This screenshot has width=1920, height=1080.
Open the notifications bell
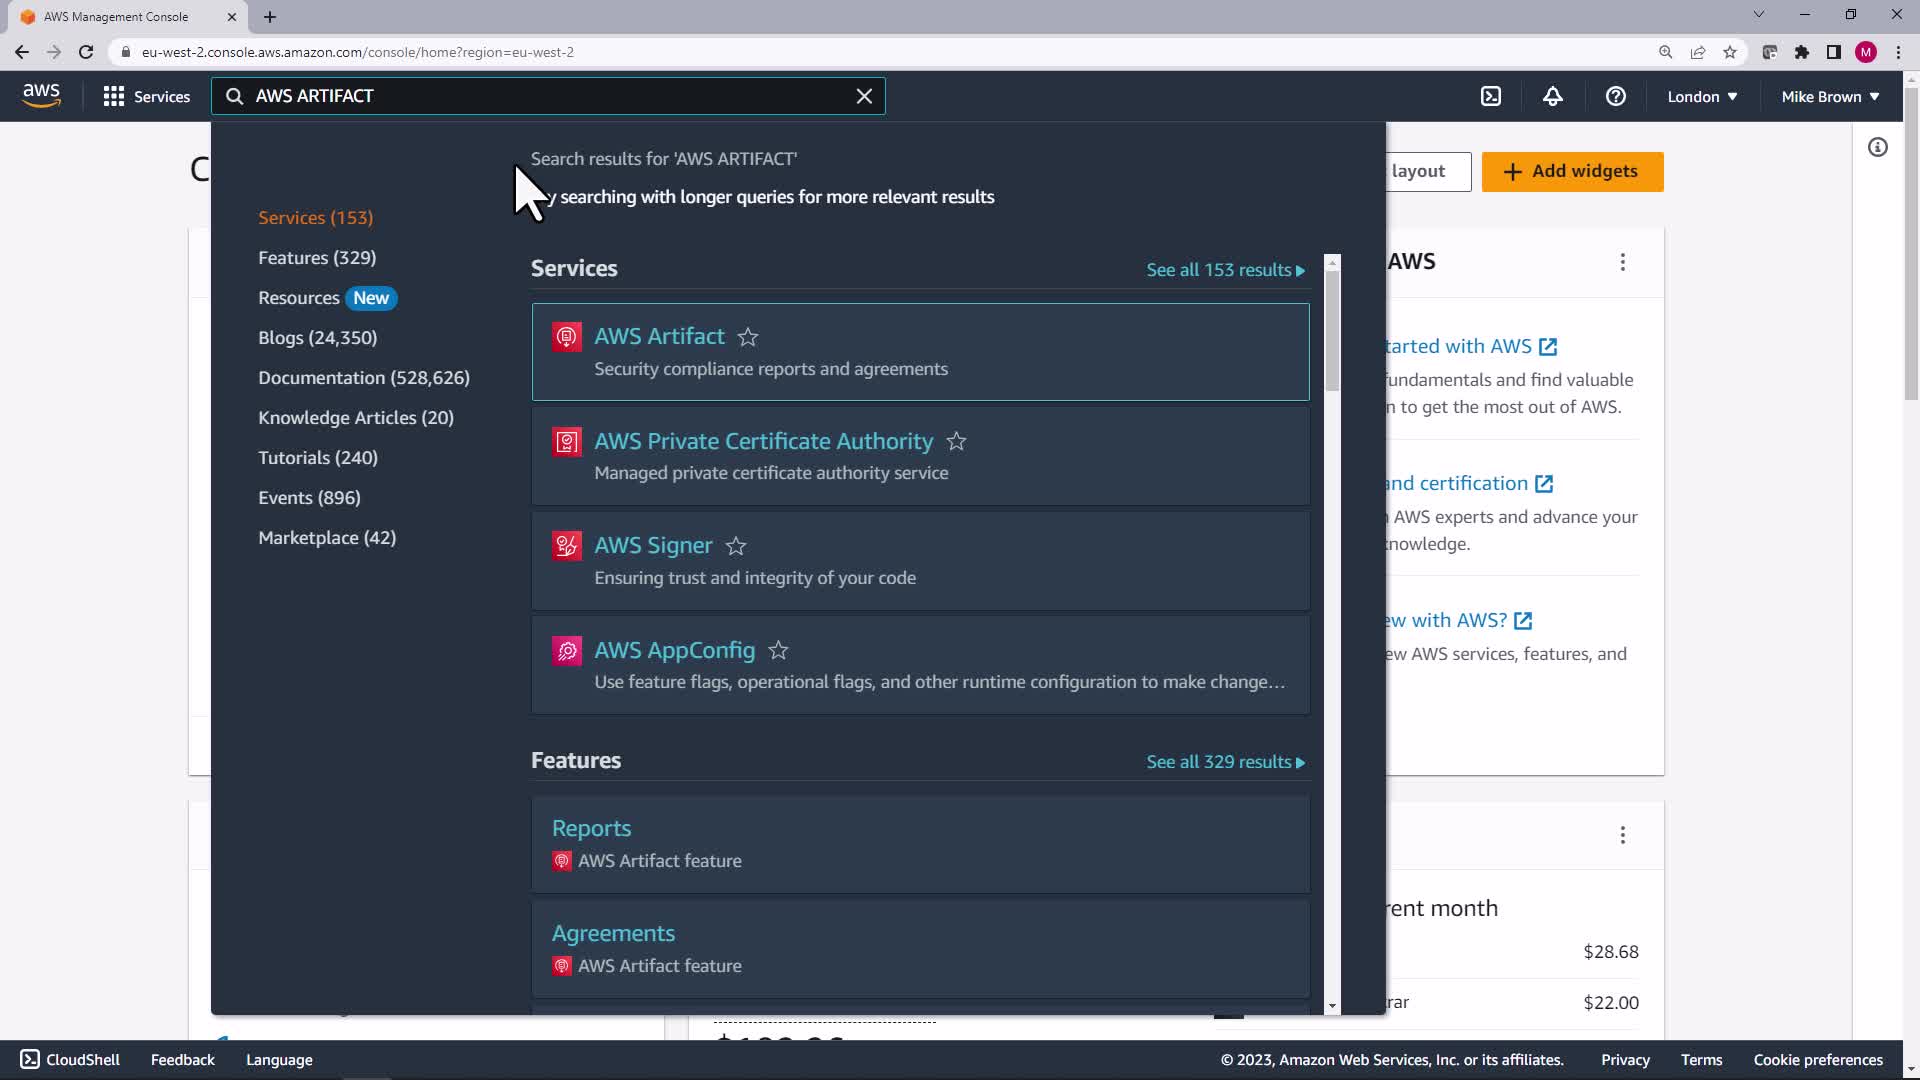pyautogui.click(x=1552, y=96)
